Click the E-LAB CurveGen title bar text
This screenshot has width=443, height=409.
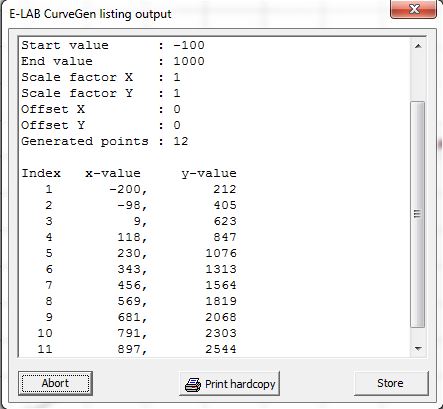coord(90,14)
